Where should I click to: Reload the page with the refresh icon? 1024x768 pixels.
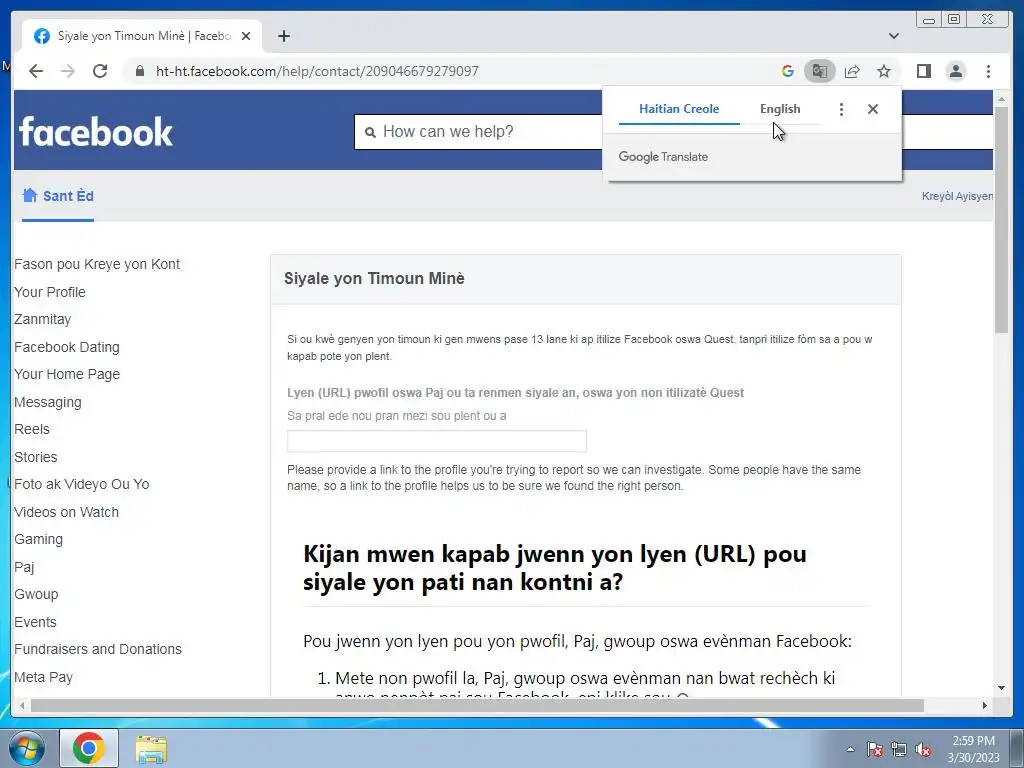(100, 71)
